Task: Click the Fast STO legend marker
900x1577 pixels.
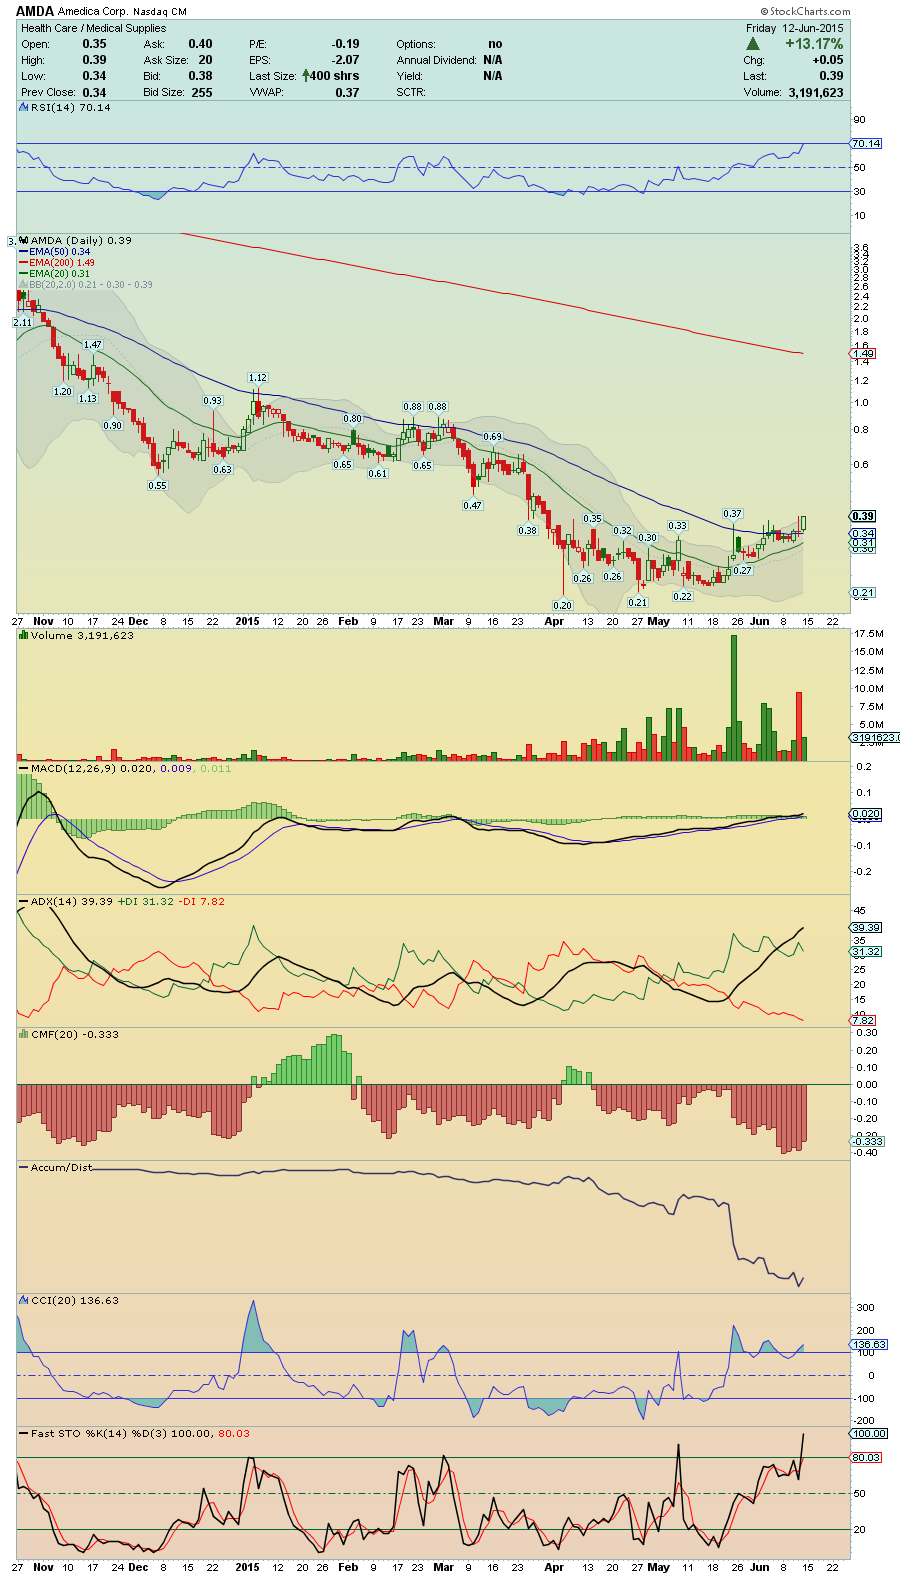Action: pos(24,1433)
